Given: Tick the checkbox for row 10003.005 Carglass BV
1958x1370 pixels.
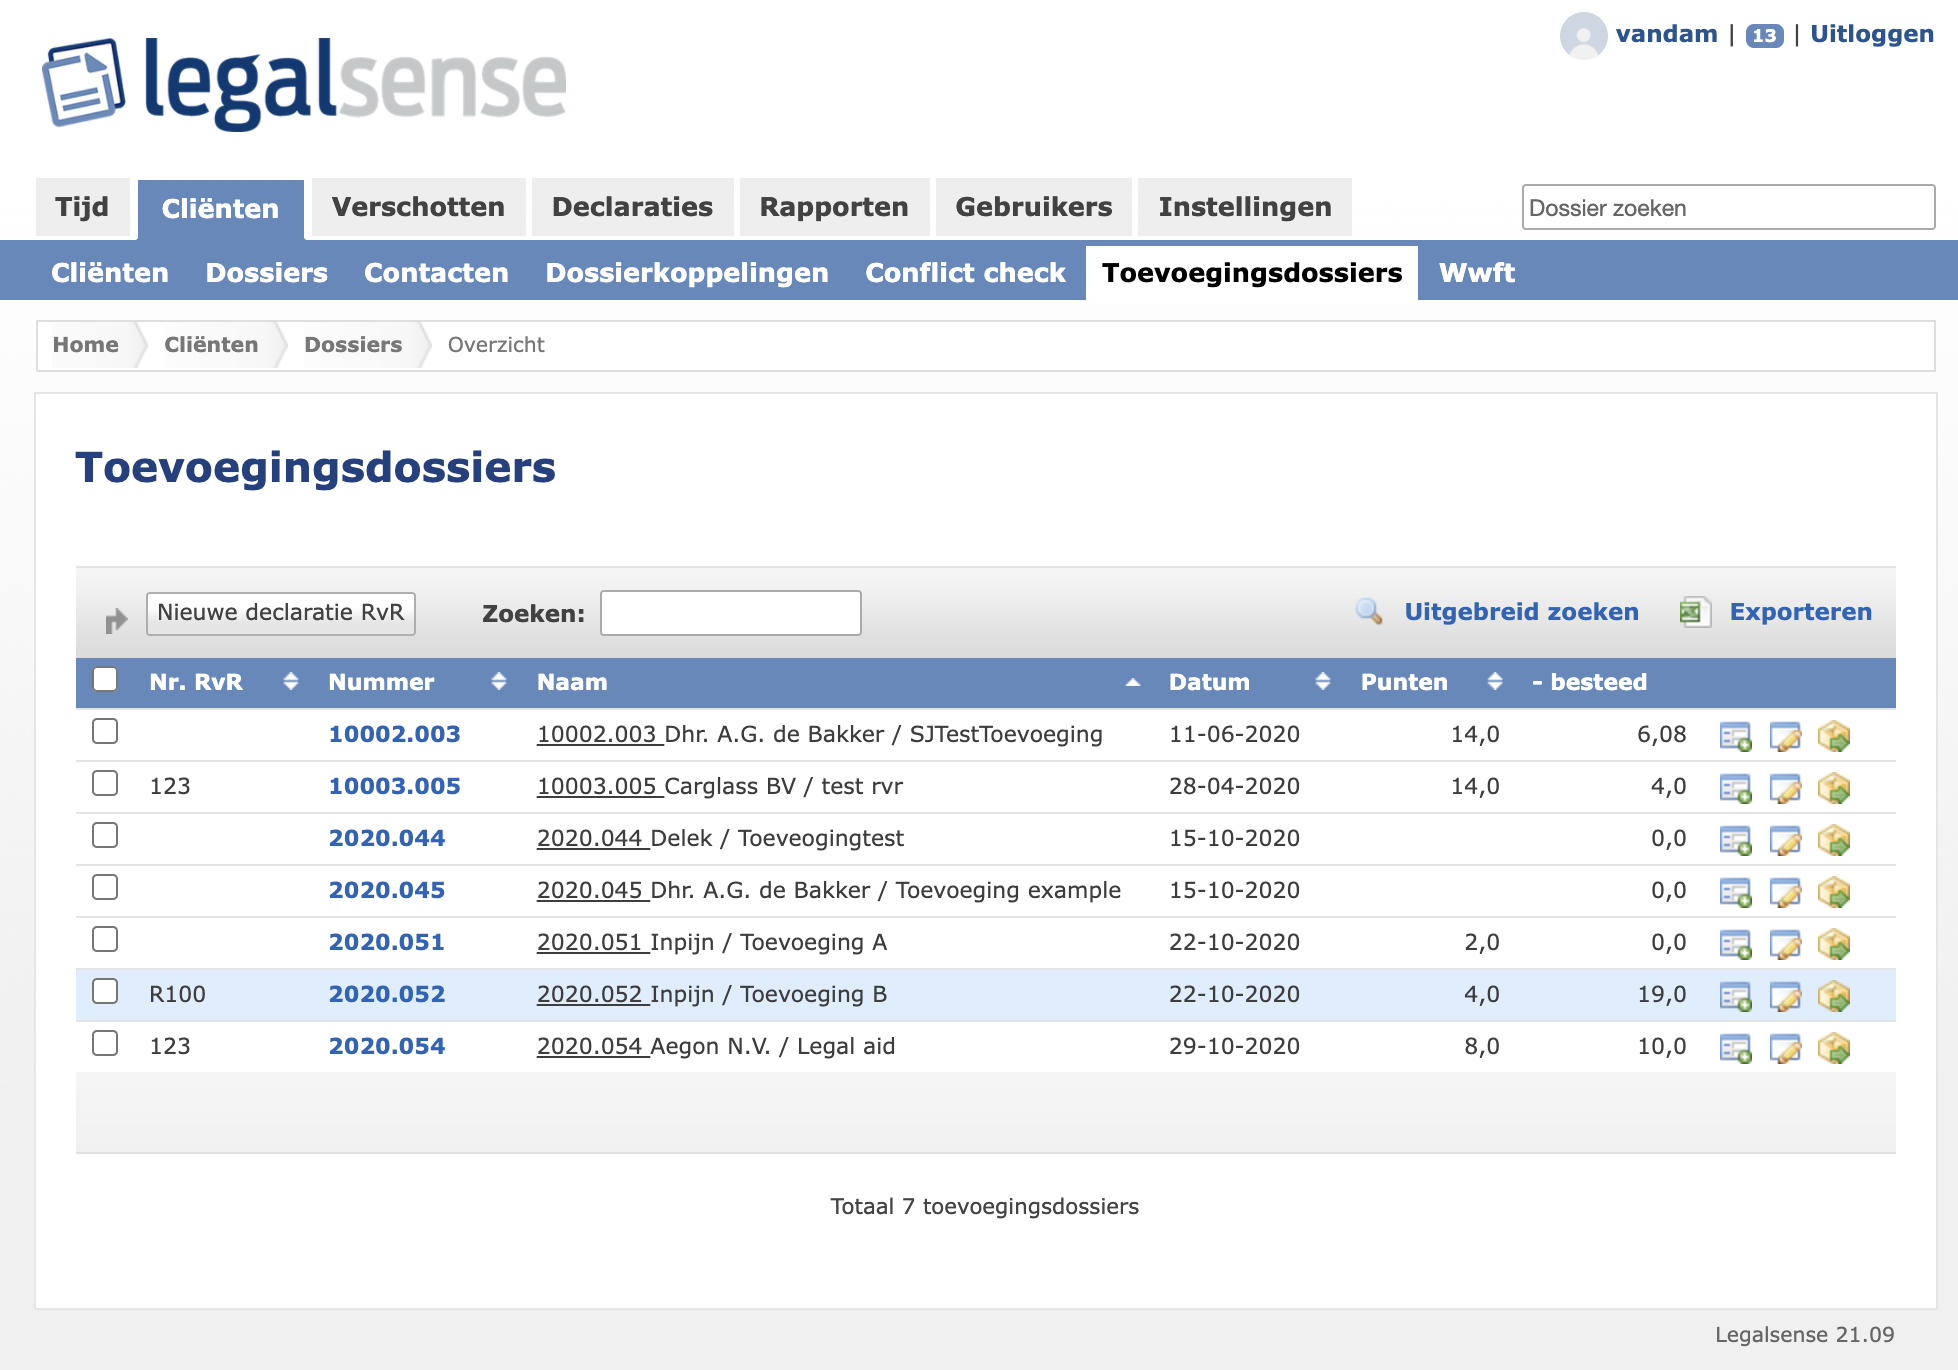Looking at the screenshot, I should pos(105,782).
